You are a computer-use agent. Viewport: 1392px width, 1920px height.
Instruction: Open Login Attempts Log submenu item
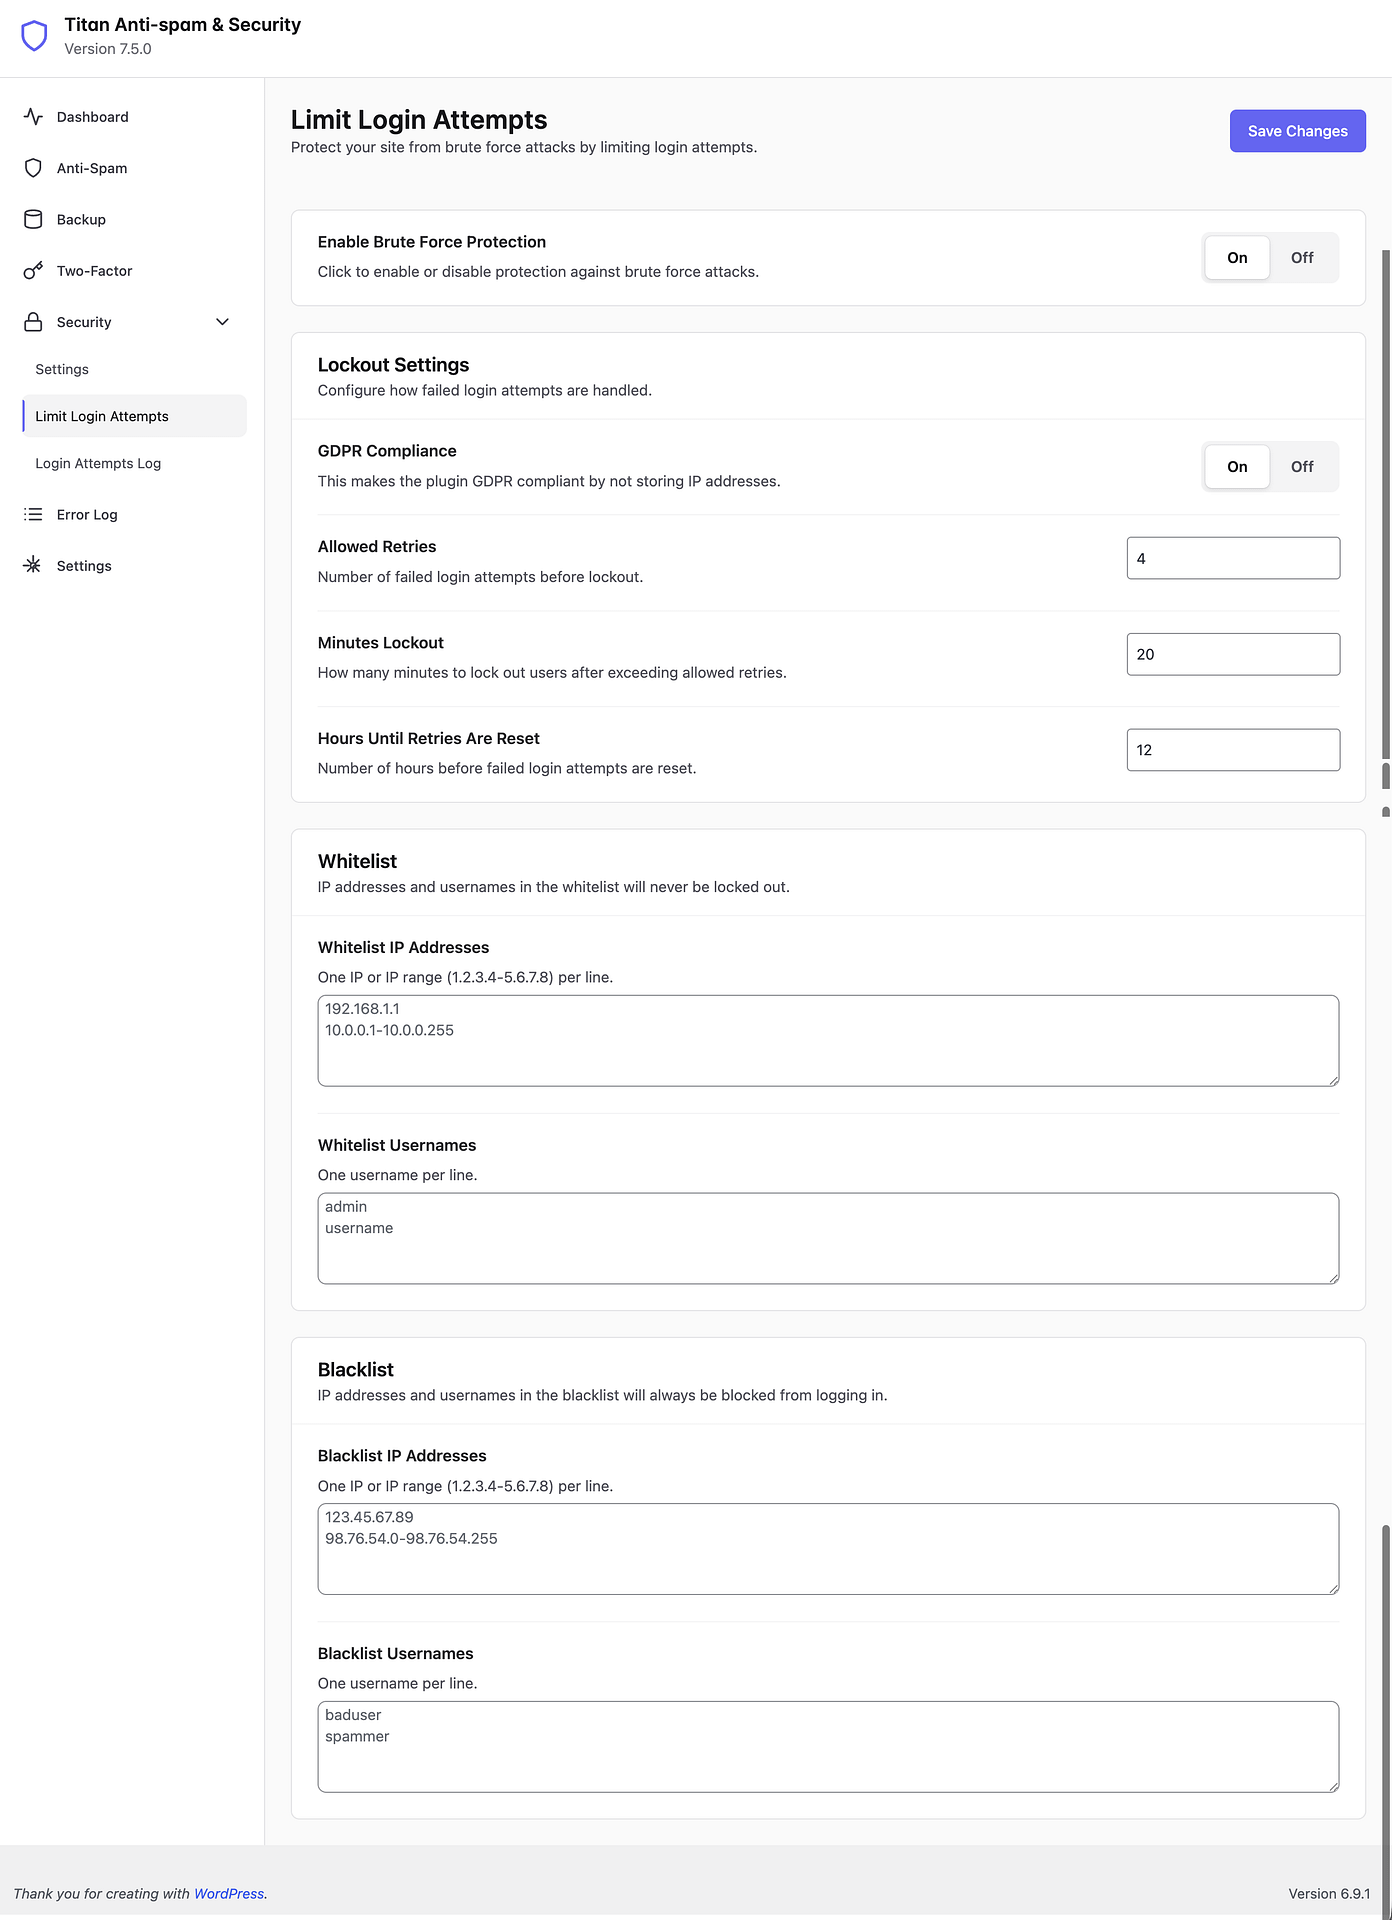click(x=98, y=464)
